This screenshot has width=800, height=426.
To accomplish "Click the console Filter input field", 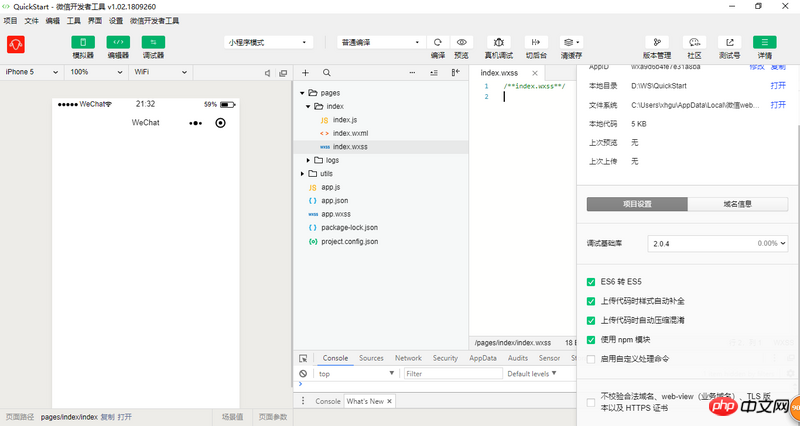I will 453,373.
